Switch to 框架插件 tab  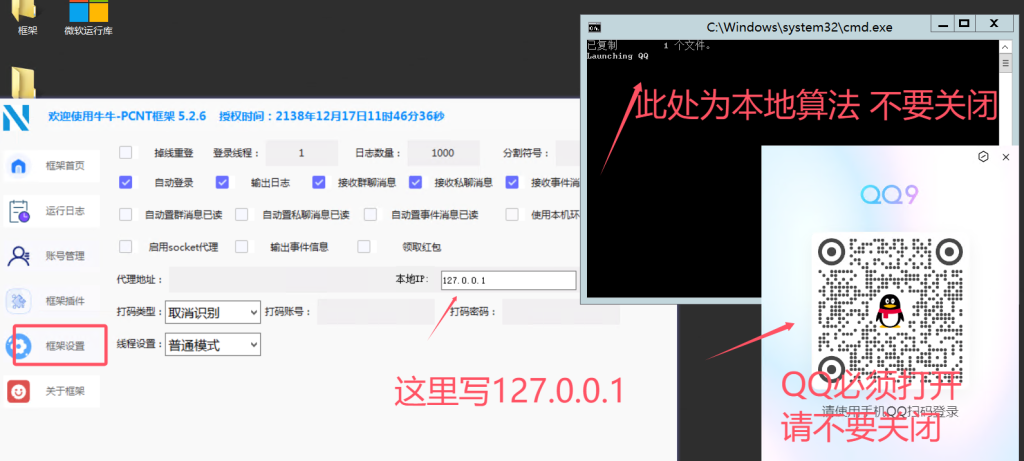[x=52, y=301]
